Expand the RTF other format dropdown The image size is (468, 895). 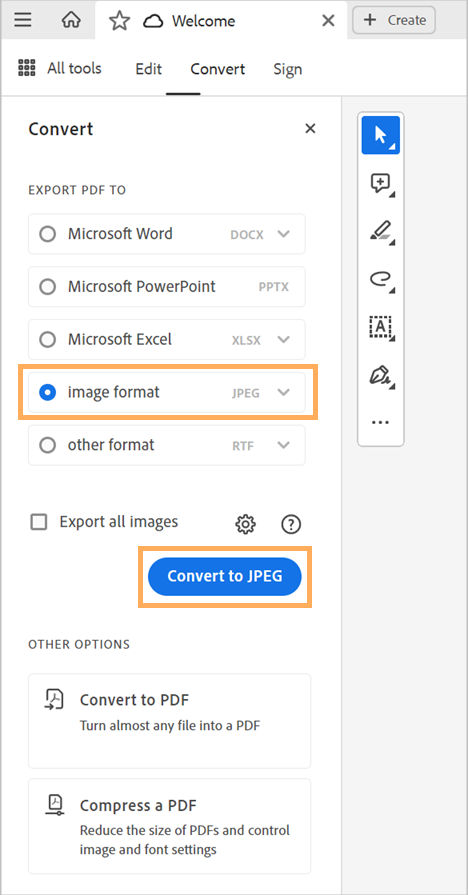coord(284,445)
